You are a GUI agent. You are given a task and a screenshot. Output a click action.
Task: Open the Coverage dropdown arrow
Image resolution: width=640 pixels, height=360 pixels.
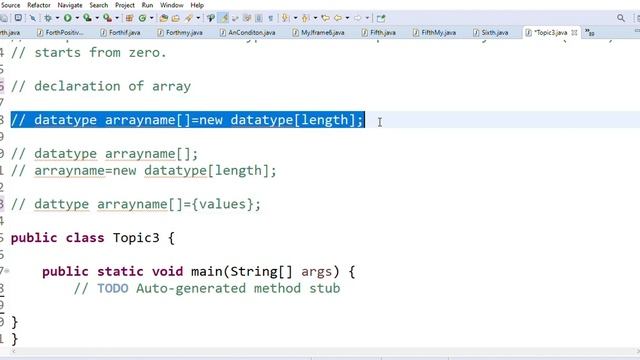pyautogui.click(x=97, y=18)
